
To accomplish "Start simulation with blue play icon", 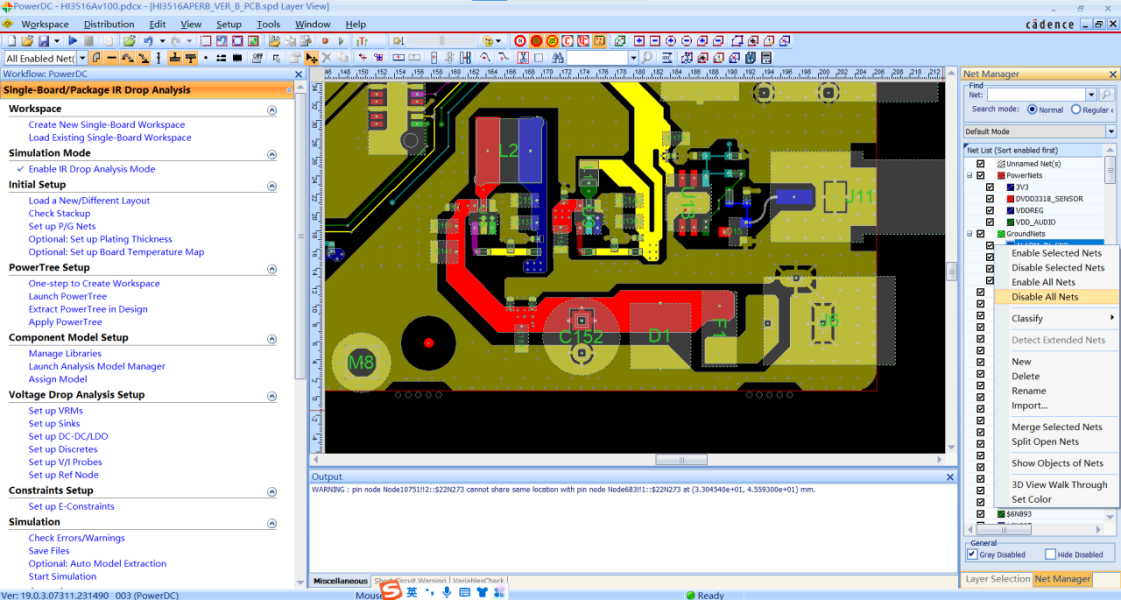I will click(73, 41).
